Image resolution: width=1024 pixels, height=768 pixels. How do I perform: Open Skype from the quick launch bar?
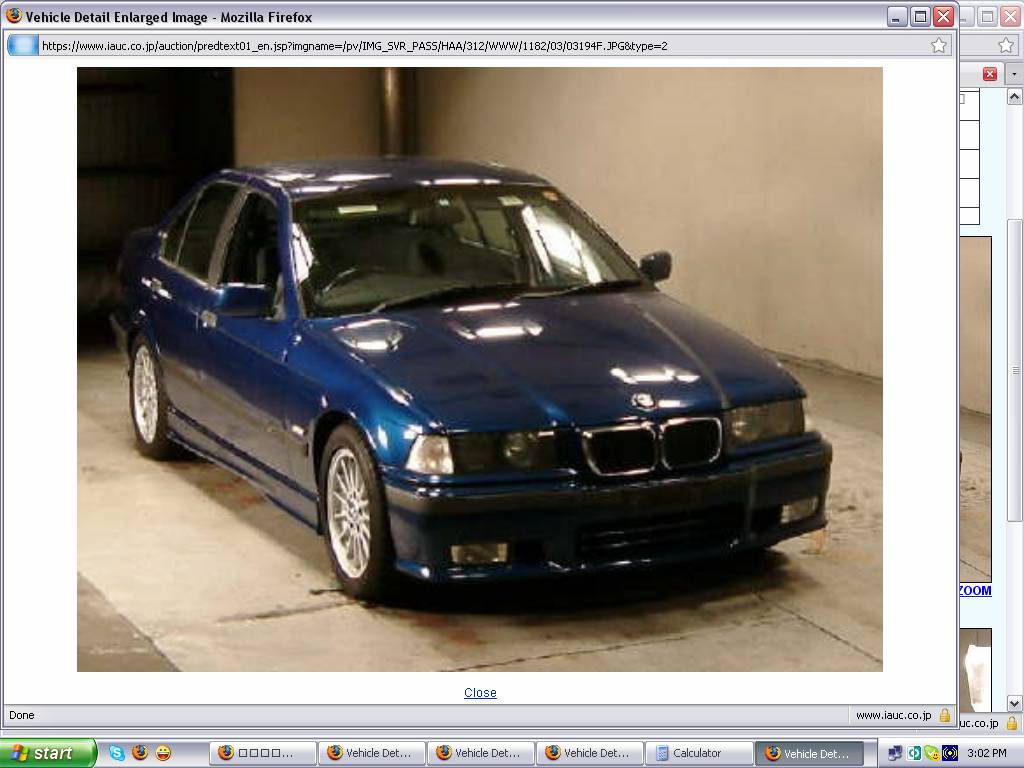tap(117, 753)
